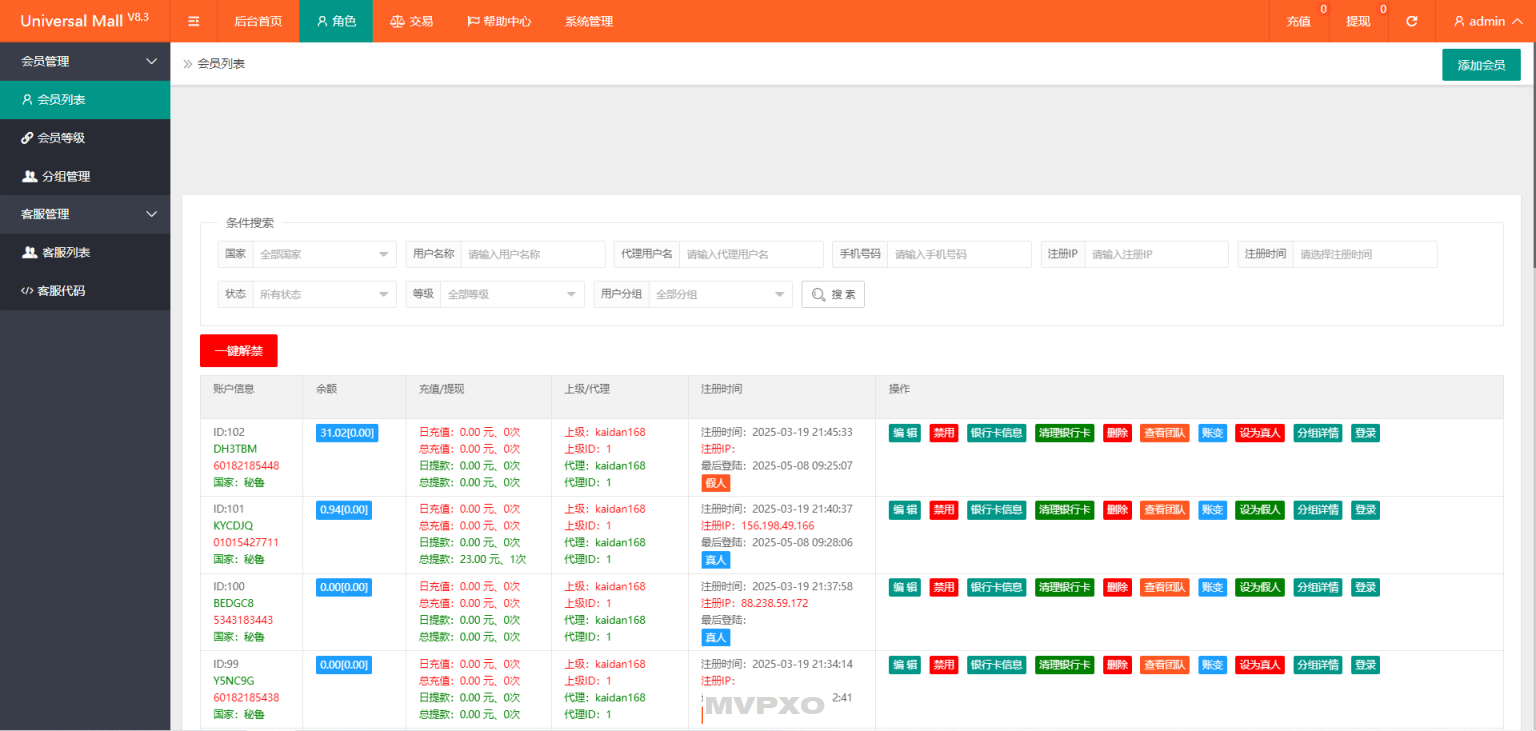
Task: Click the 真人 tag in ID:101 row
Action: pos(716,560)
